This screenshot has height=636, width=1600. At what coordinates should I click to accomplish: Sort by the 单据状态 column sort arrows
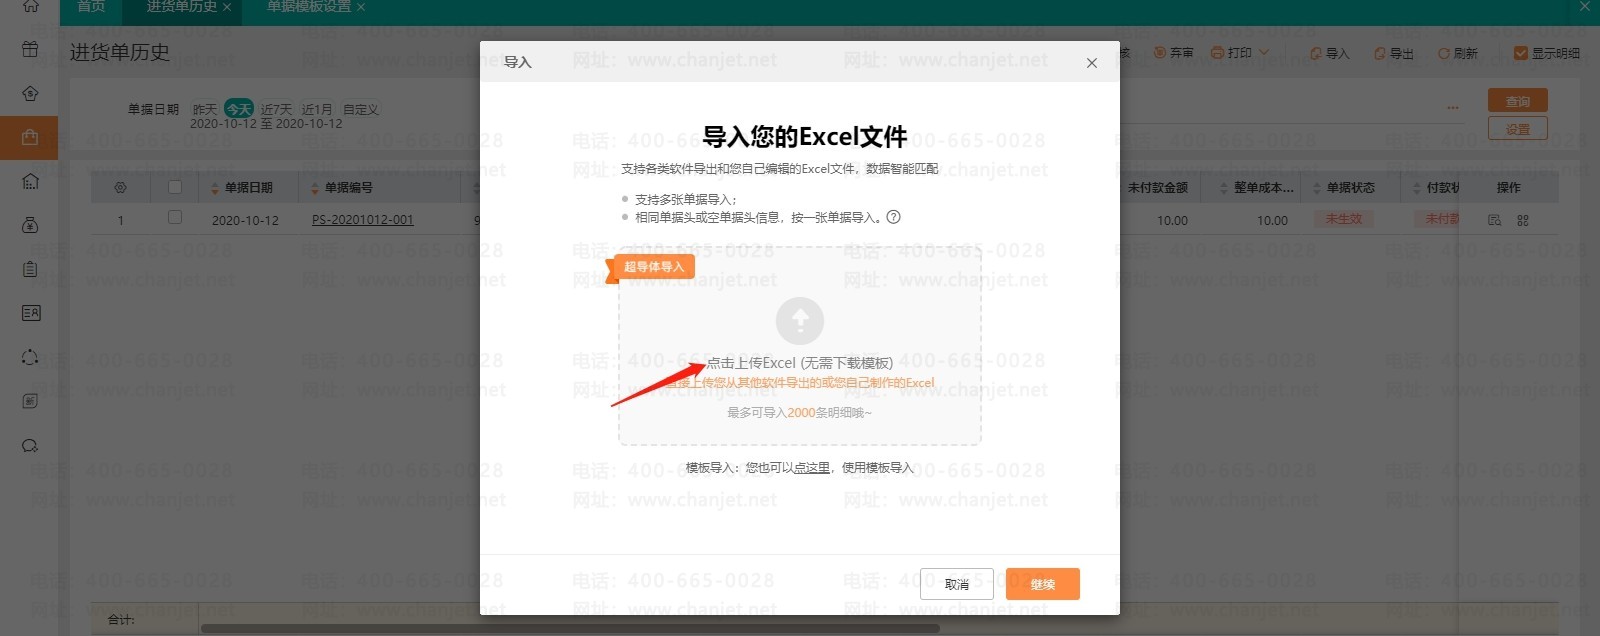[x=1317, y=188]
